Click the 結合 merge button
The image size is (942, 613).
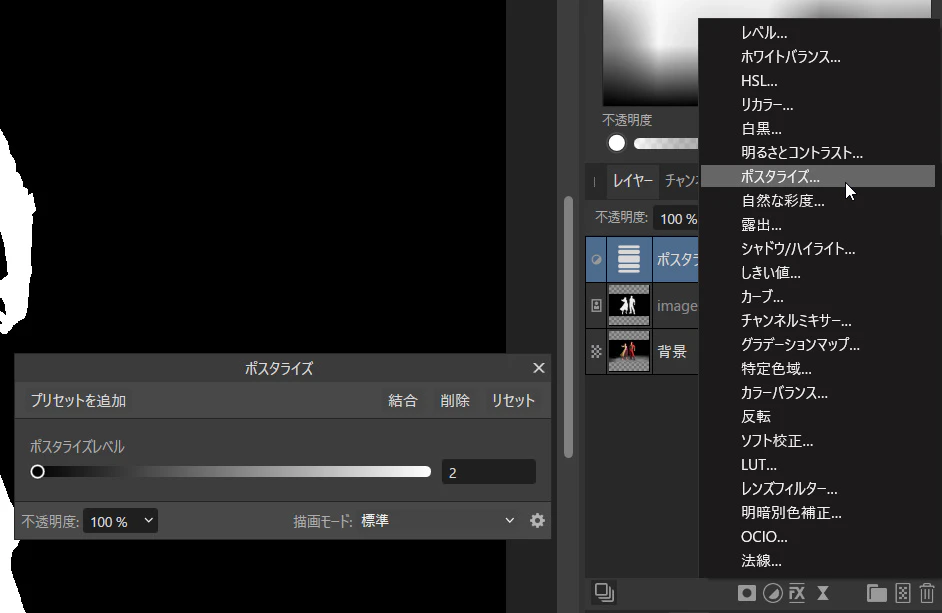click(x=403, y=401)
